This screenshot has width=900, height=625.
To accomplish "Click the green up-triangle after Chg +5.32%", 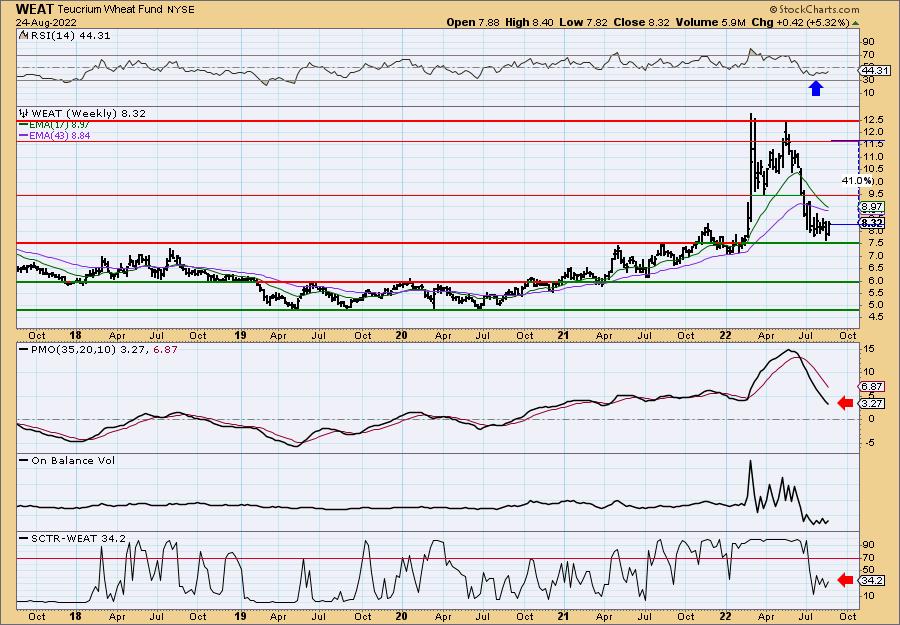I will click(x=856, y=22).
